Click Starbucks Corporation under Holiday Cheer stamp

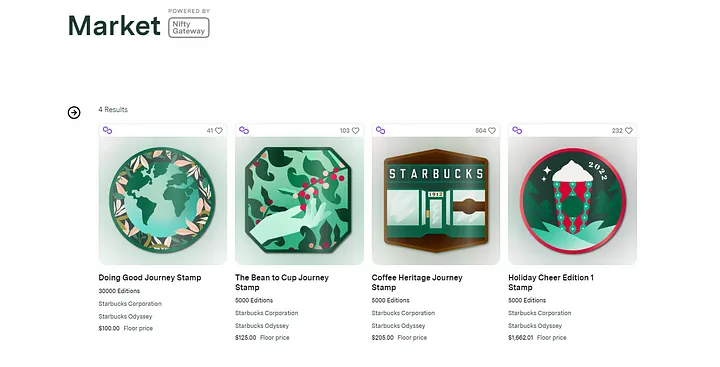[x=540, y=313]
